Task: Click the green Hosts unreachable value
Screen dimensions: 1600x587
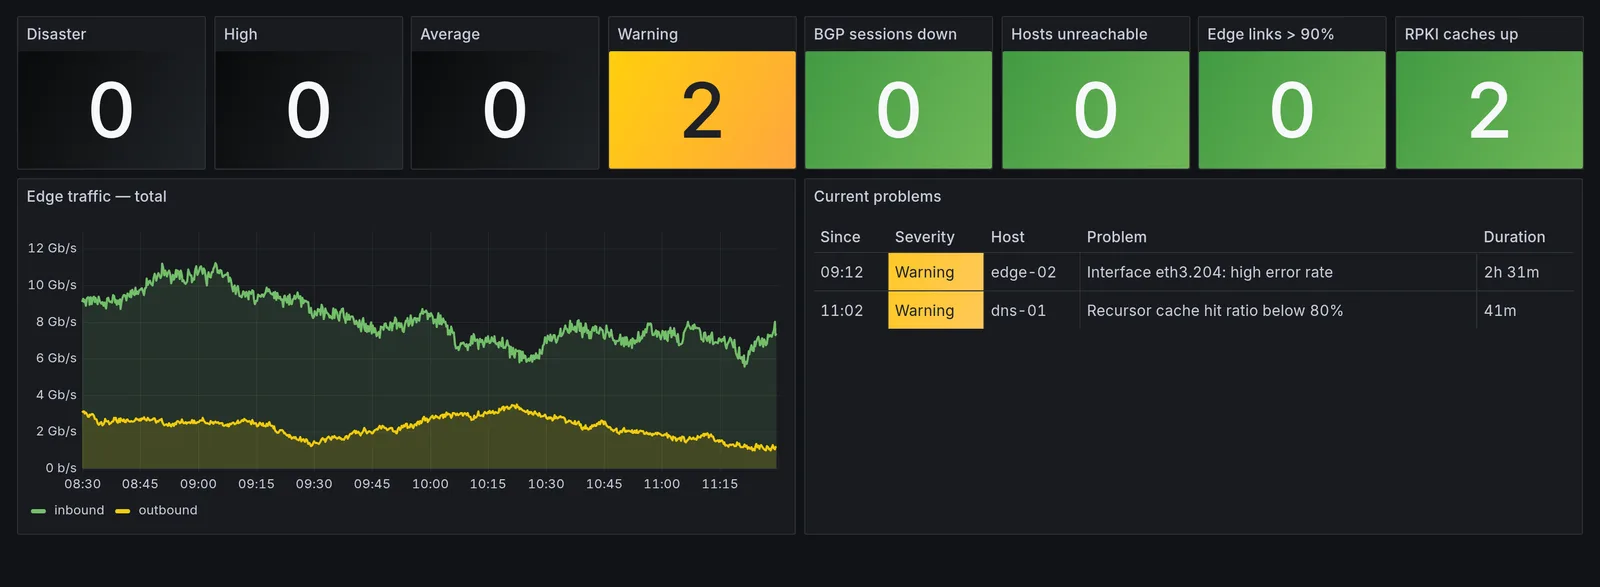Action: point(1095,110)
